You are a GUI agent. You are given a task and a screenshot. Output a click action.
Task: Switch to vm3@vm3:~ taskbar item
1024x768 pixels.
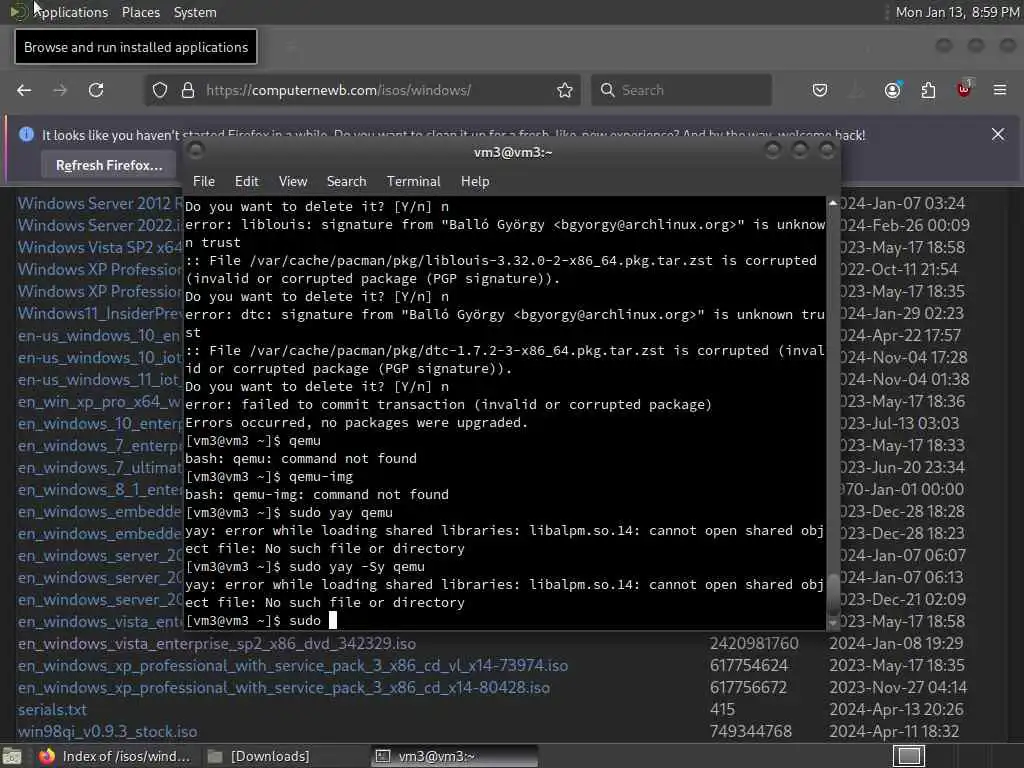click(455, 756)
